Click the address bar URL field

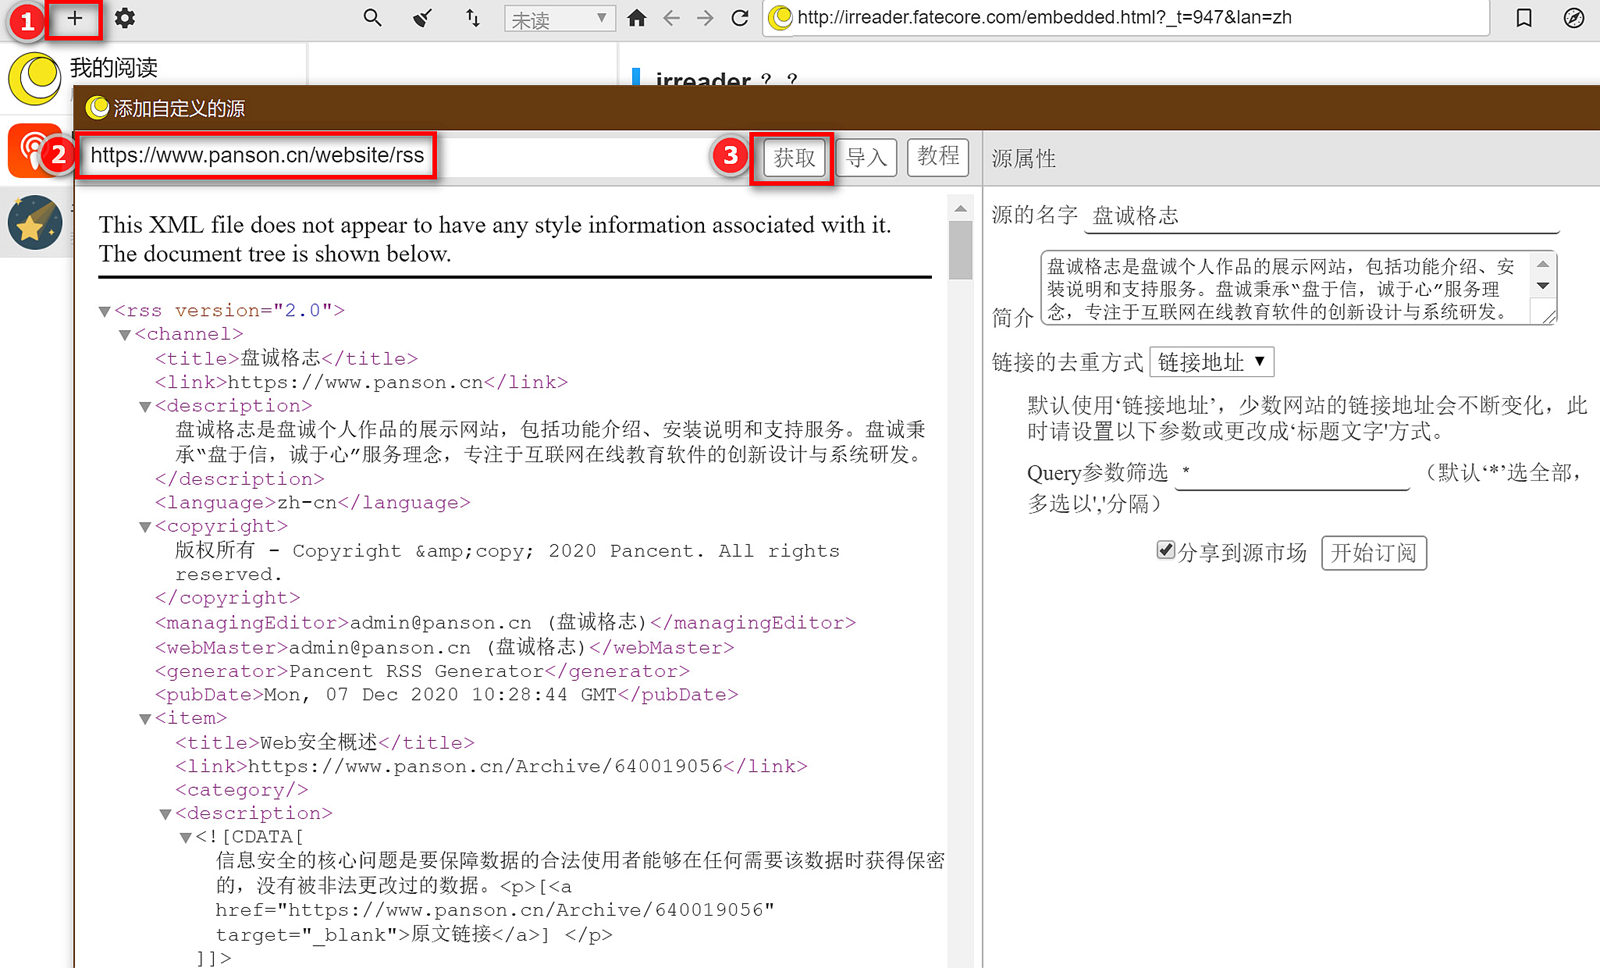coord(1125,18)
